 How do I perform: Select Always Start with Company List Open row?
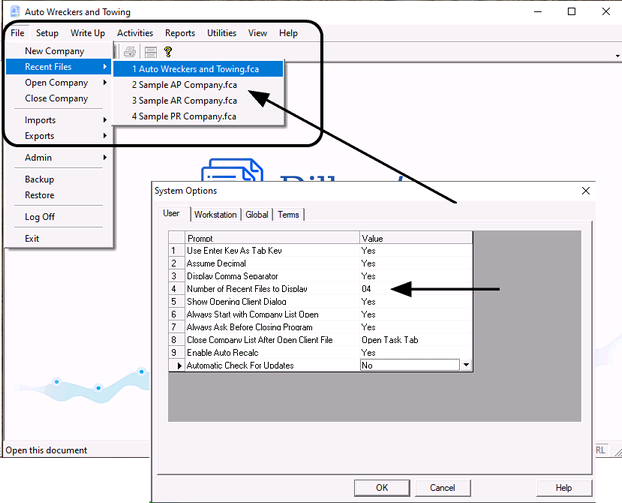tap(321, 314)
